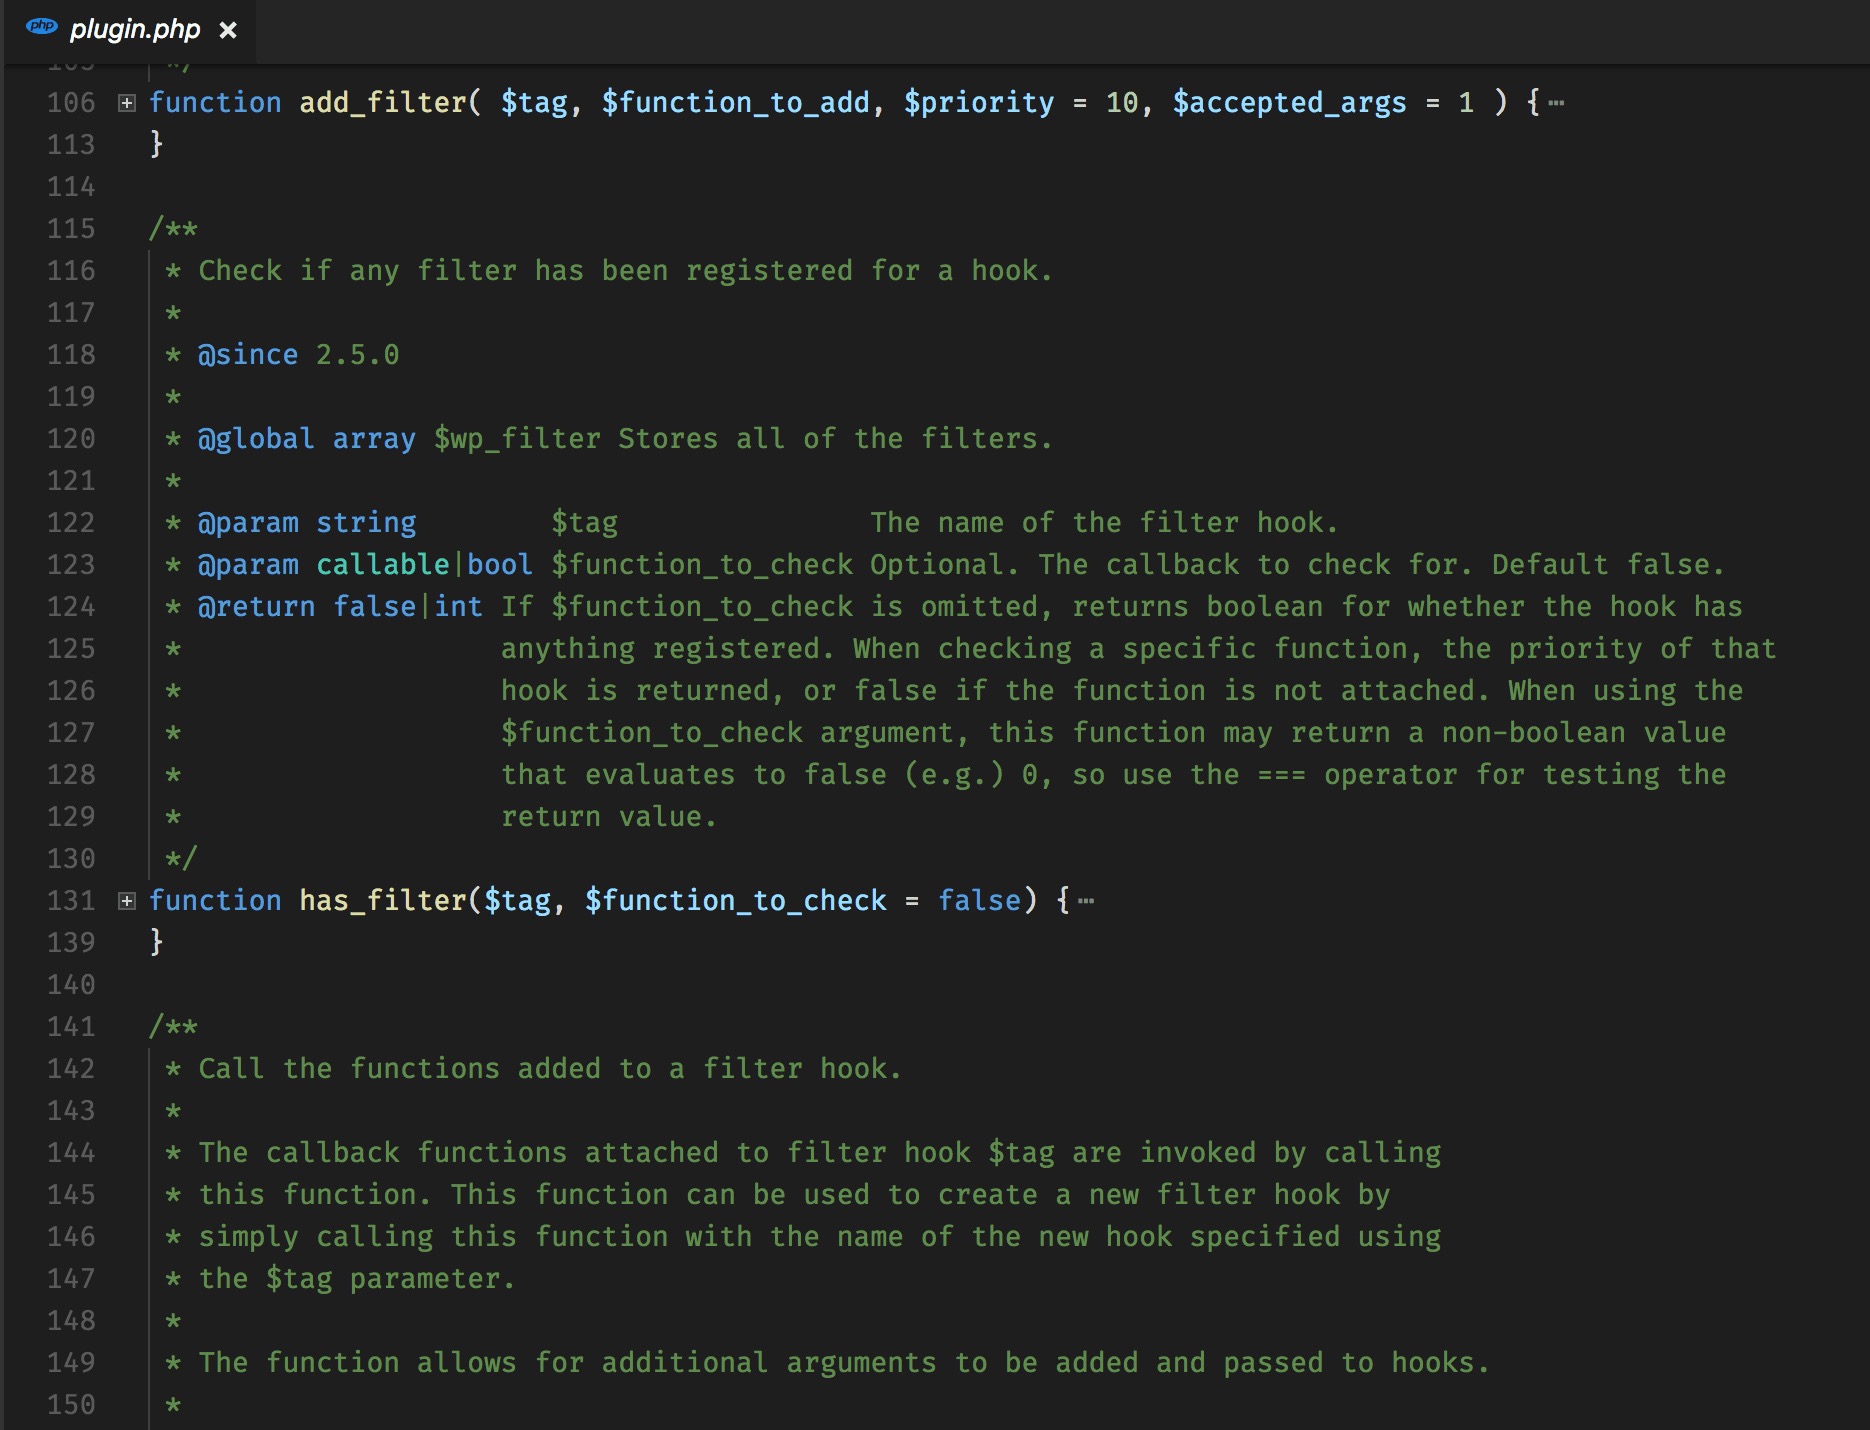Click the add_filter function name
Viewport: 1870px width, 1430px height.
coord(383,103)
